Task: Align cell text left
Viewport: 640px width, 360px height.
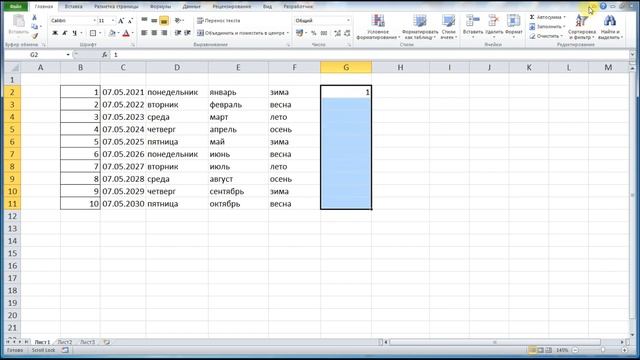Action: coord(144,33)
